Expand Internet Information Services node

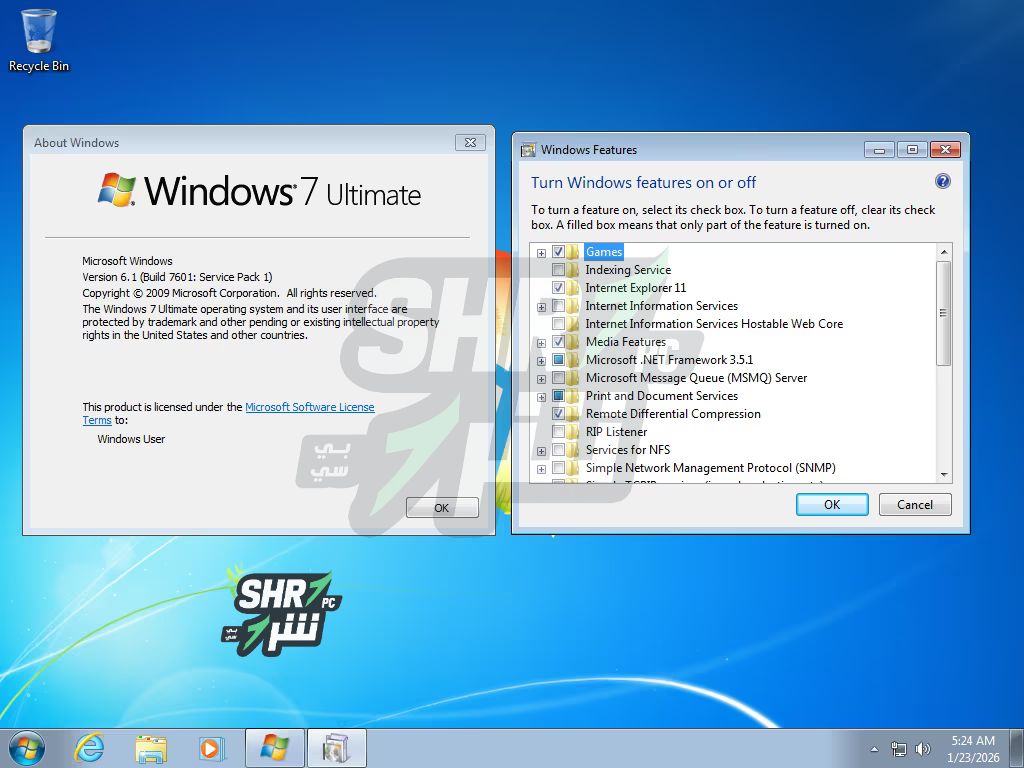point(541,307)
